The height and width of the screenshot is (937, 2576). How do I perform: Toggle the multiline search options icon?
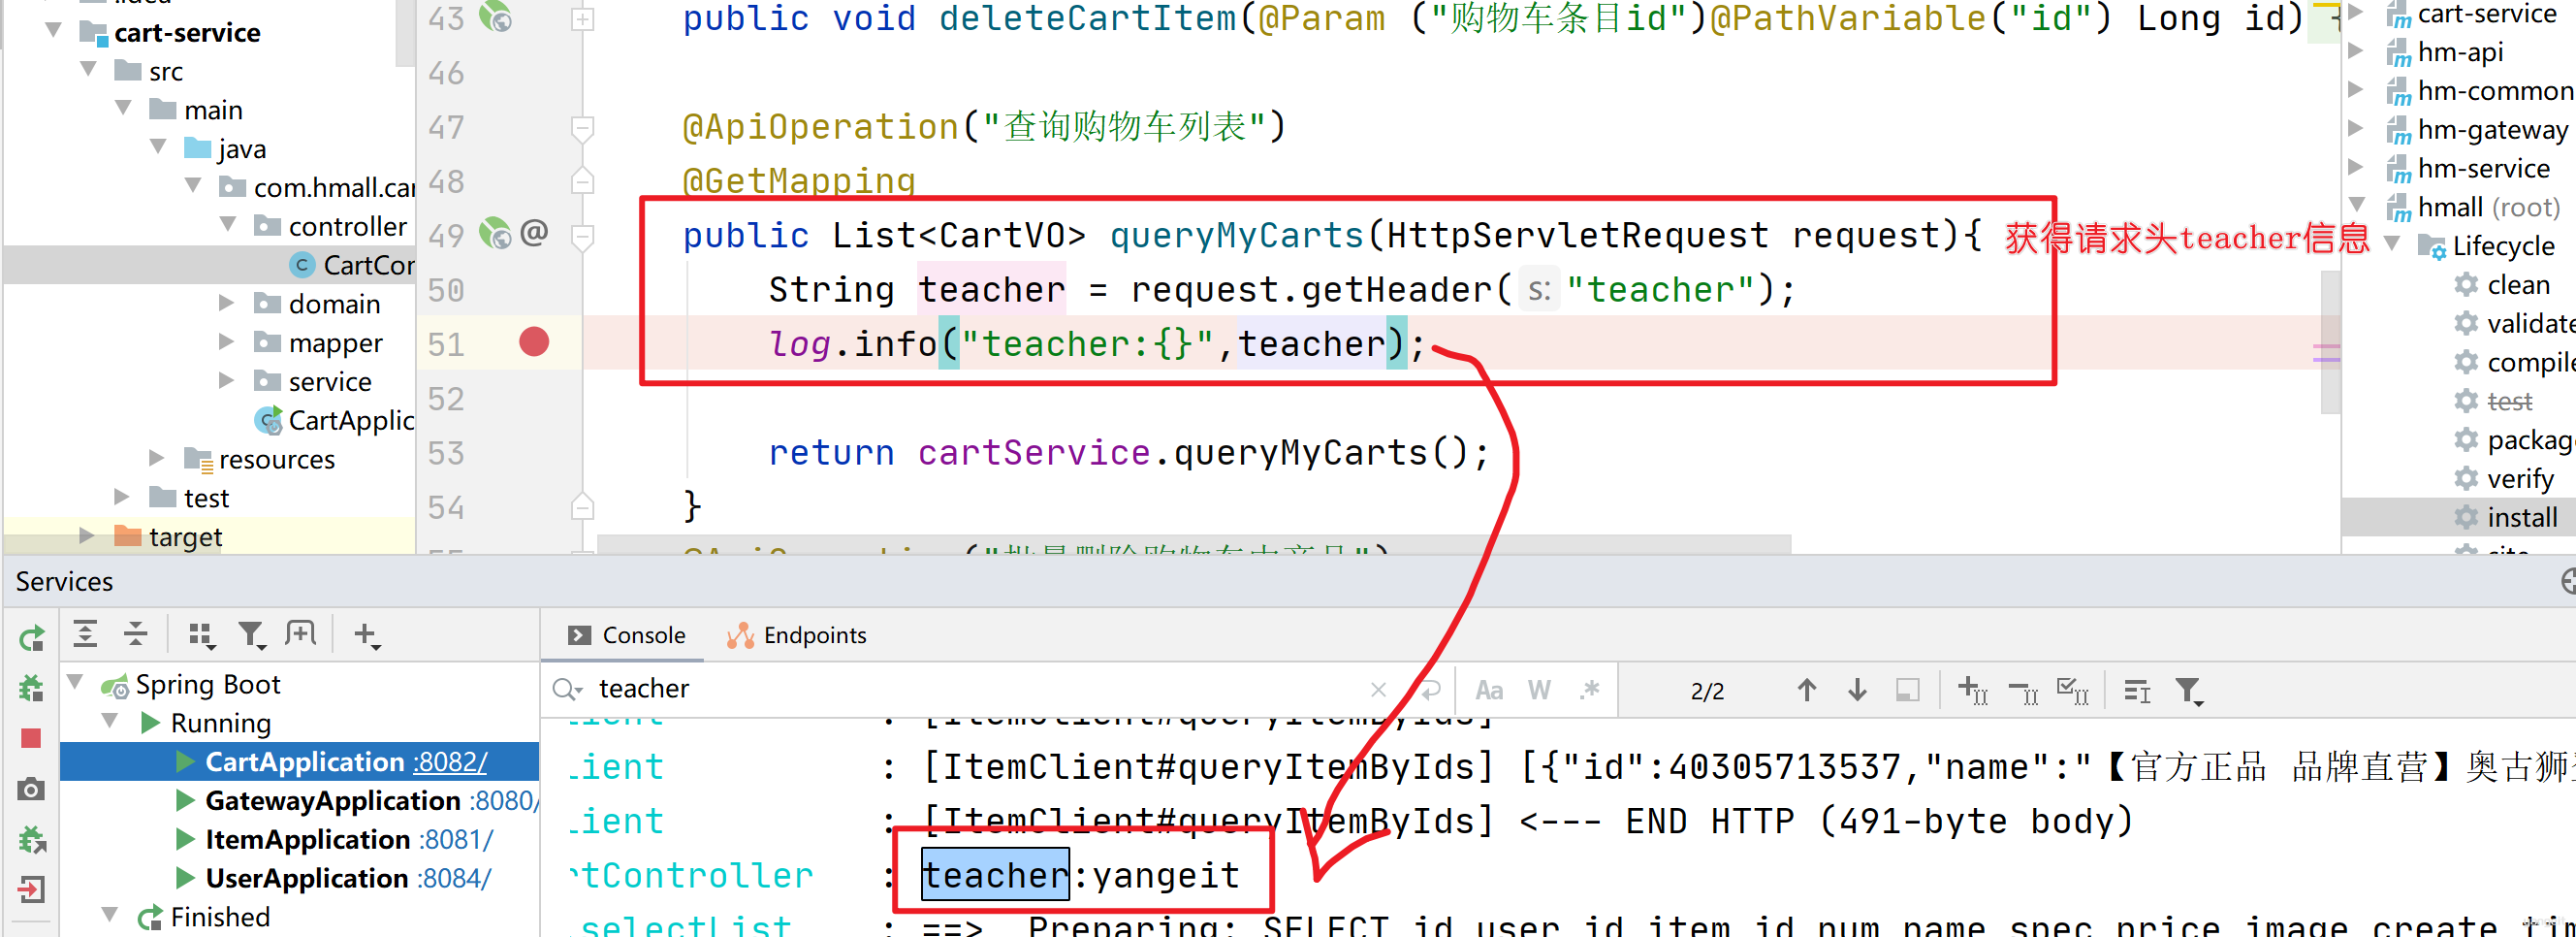click(2137, 691)
